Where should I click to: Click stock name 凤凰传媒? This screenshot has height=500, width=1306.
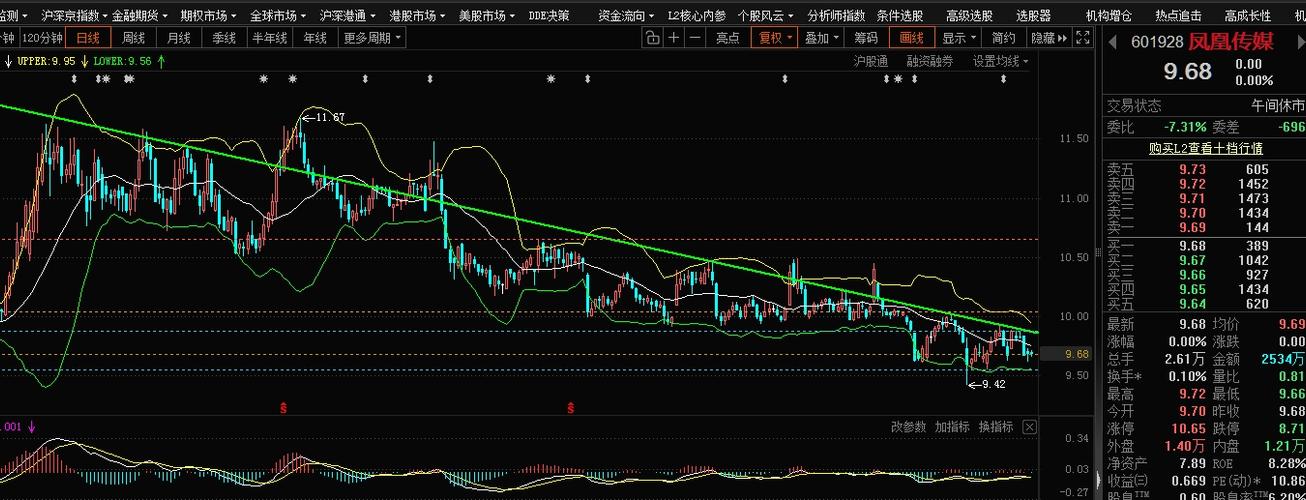[x=1231, y=41]
